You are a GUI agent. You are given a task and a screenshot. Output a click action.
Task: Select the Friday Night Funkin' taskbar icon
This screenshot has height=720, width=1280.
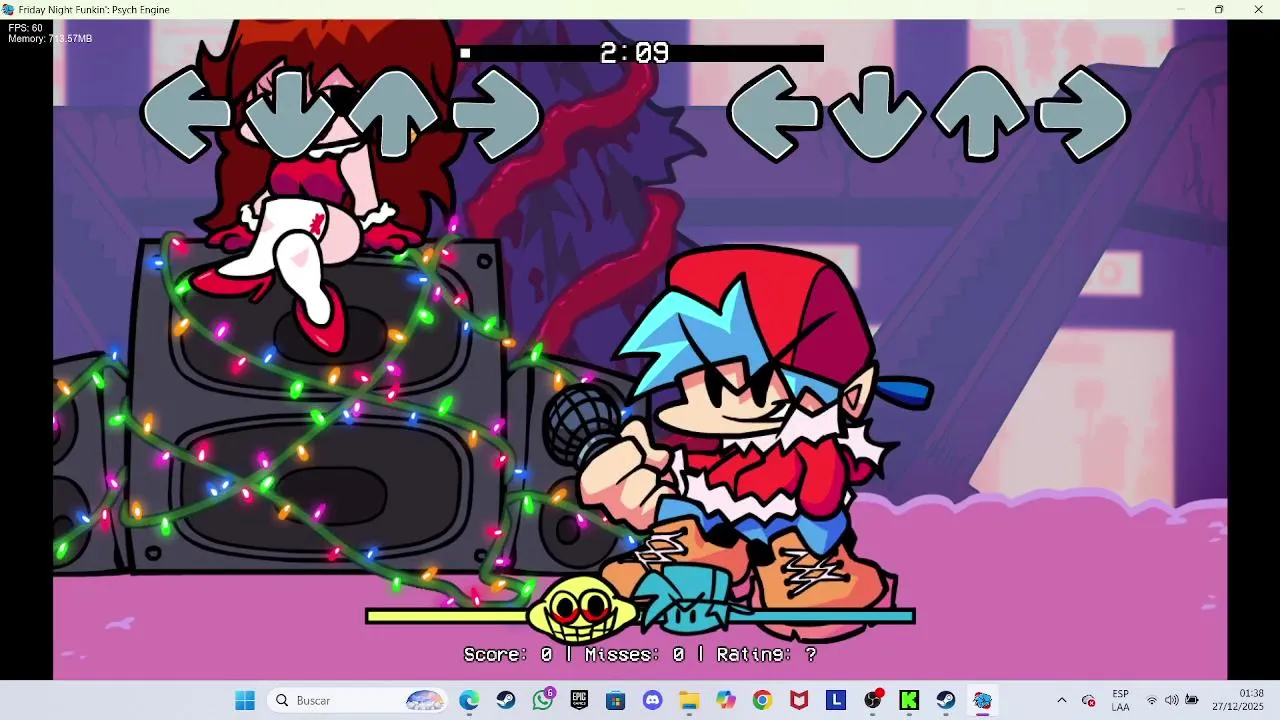point(982,700)
